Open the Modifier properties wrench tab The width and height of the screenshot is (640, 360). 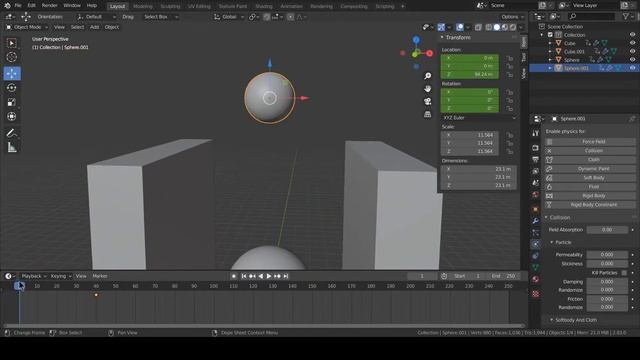tap(536, 221)
